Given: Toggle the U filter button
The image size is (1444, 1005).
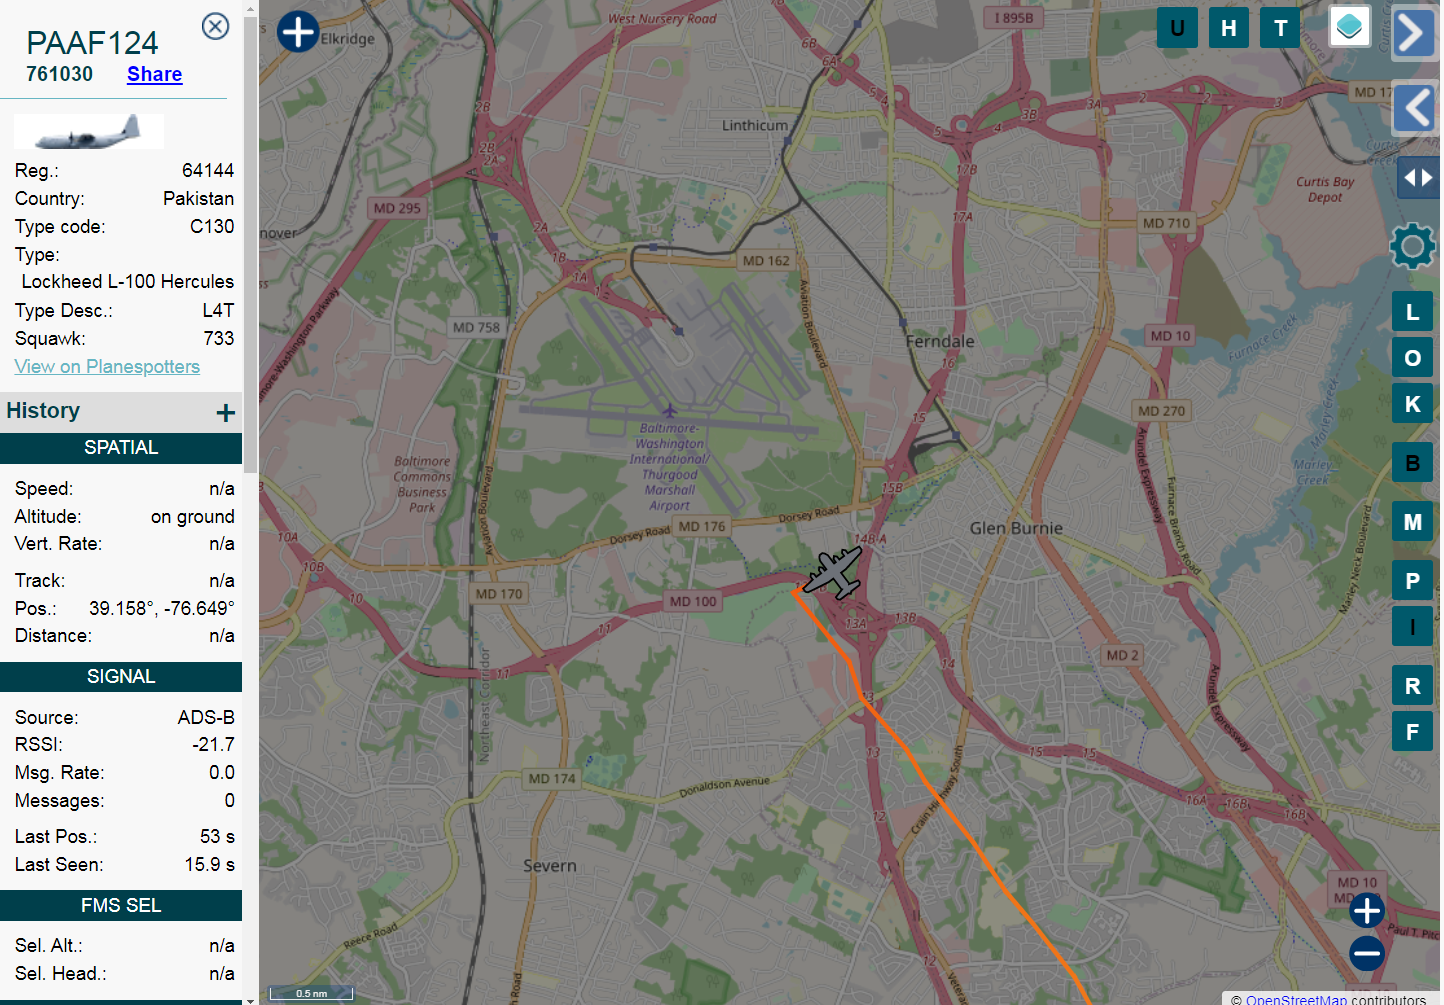Looking at the screenshot, I should point(1177,28).
